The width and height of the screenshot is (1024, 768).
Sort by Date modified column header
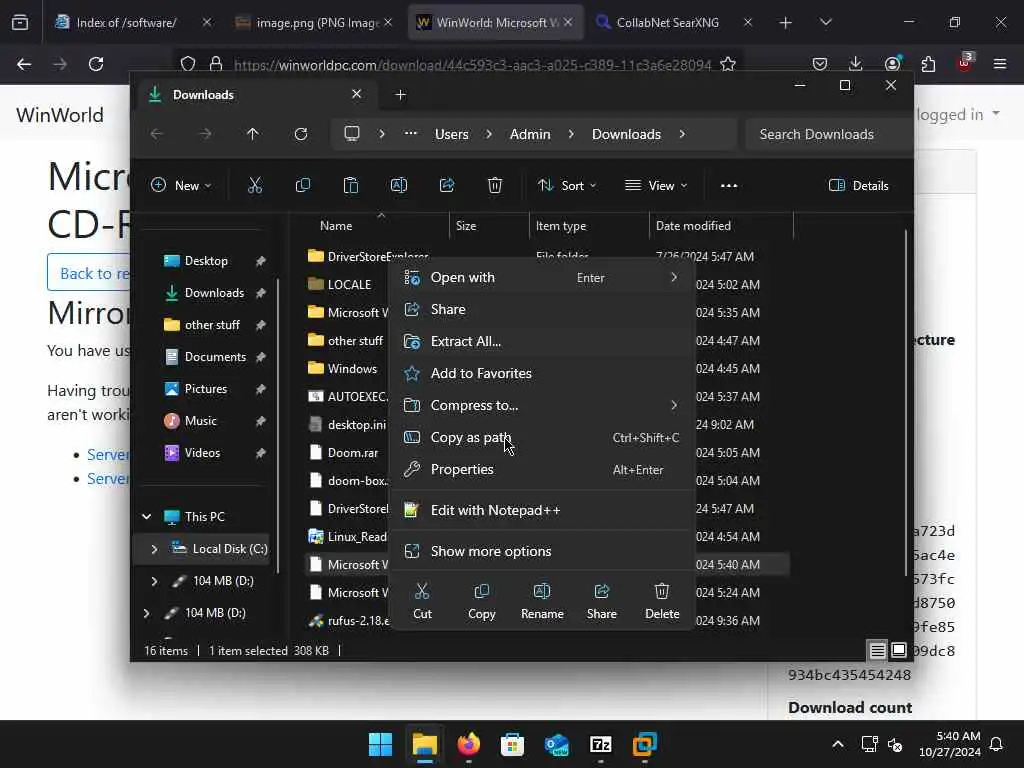[x=721, y=226]
